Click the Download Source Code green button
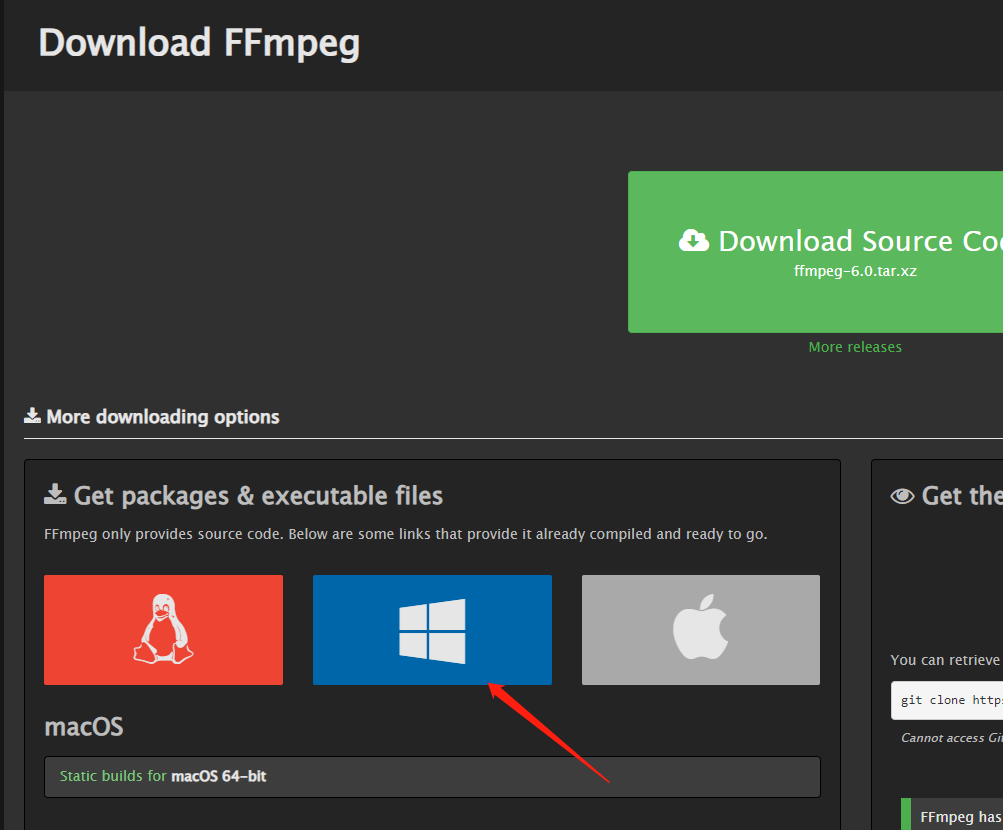The height and width of the screenshot is (830, 1003). [x=816, y=252]
